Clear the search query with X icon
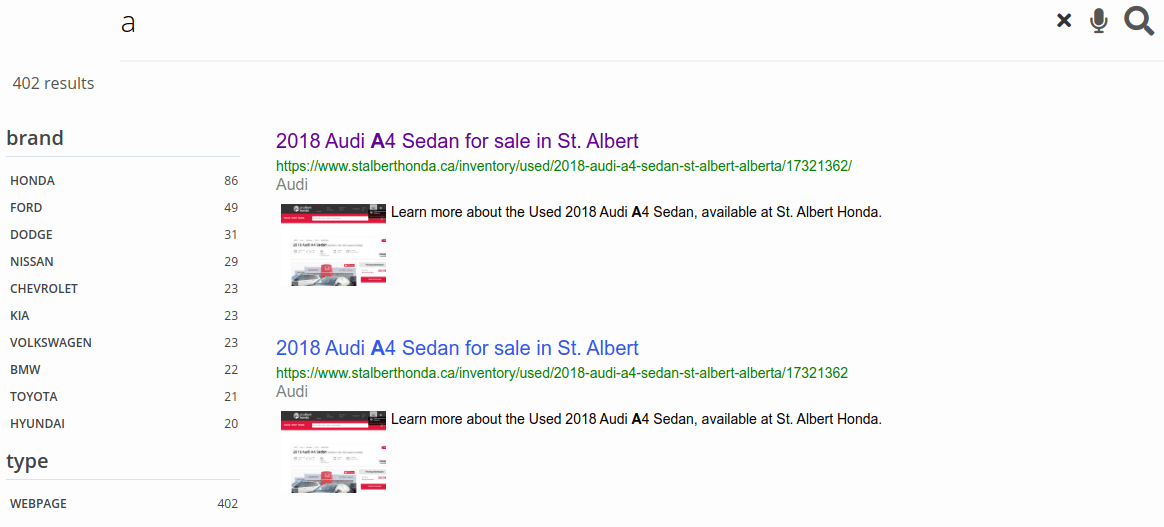 [x=1064, y=21]
